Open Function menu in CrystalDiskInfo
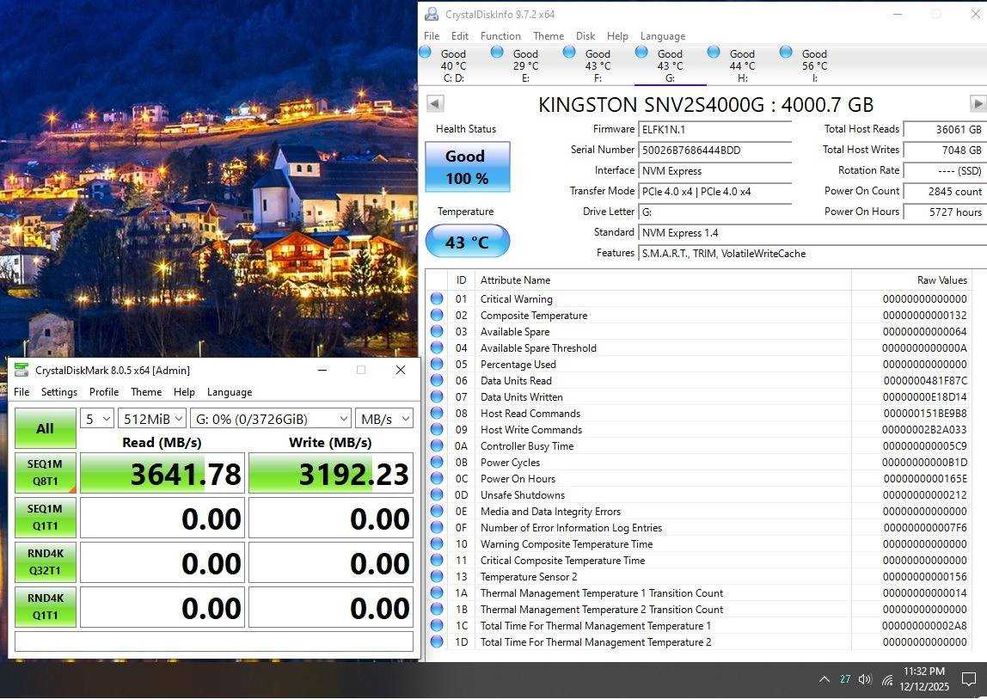The height and width of the screenshot is (700, 987). 500,36
